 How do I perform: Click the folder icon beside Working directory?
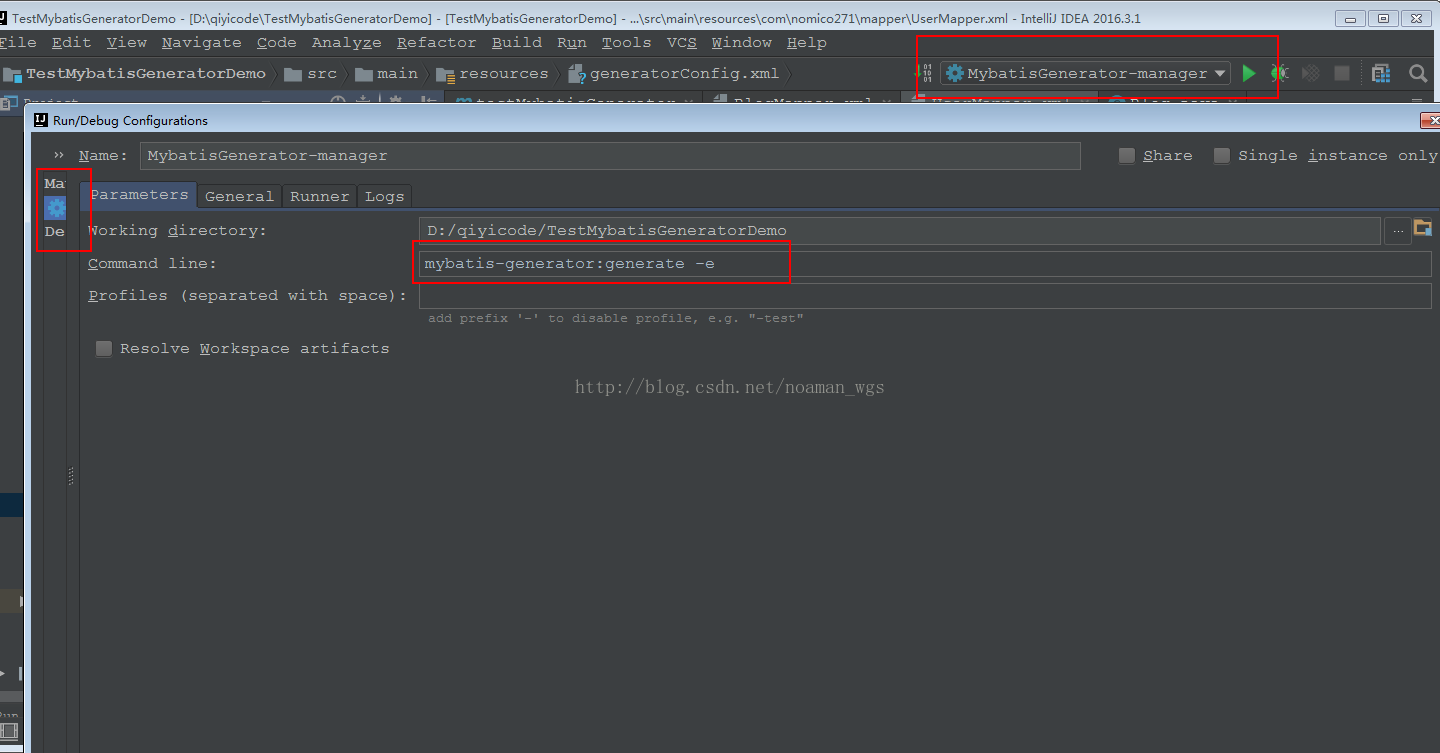pos(1423,229)
